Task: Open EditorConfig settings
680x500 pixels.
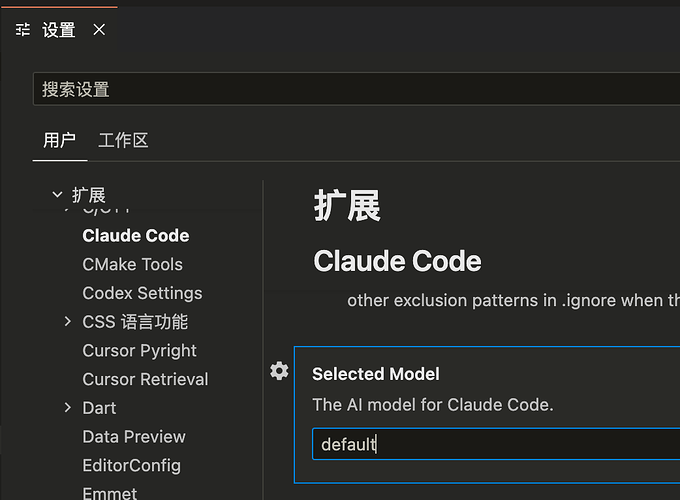Action: coord(132,465)
